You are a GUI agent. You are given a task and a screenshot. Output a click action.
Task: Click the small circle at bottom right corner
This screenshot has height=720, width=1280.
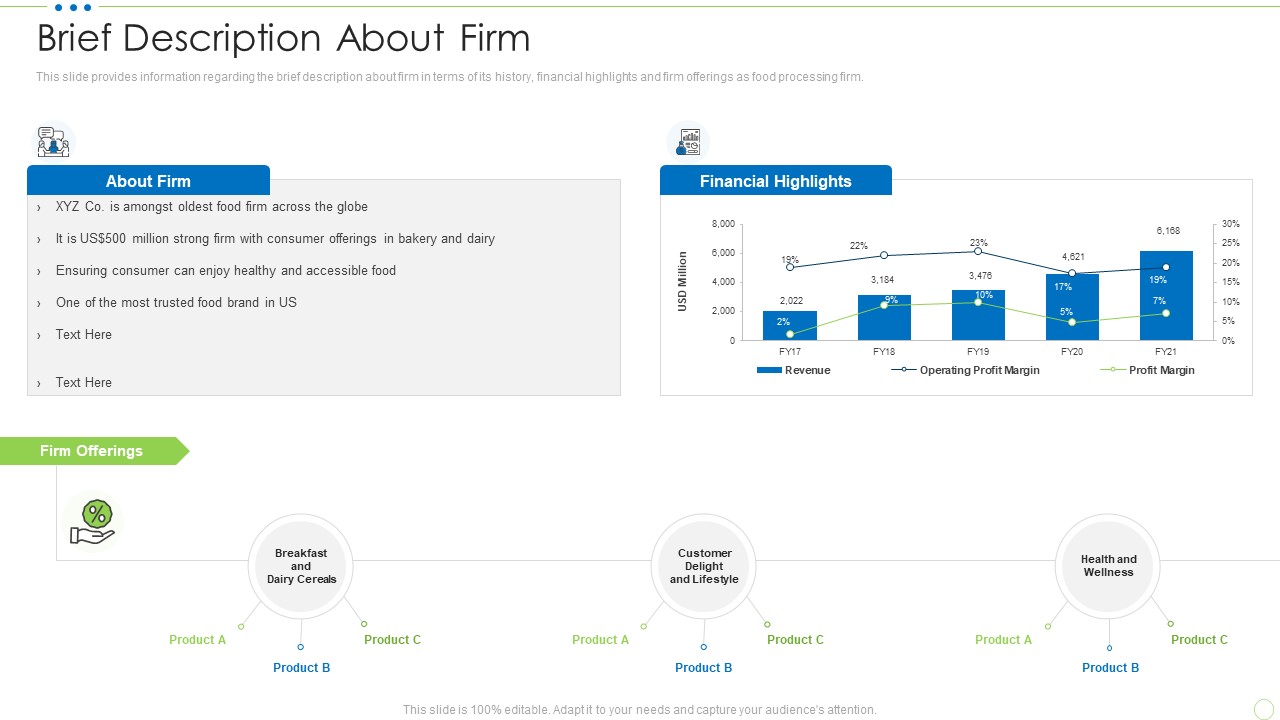tap(1263, 708)
